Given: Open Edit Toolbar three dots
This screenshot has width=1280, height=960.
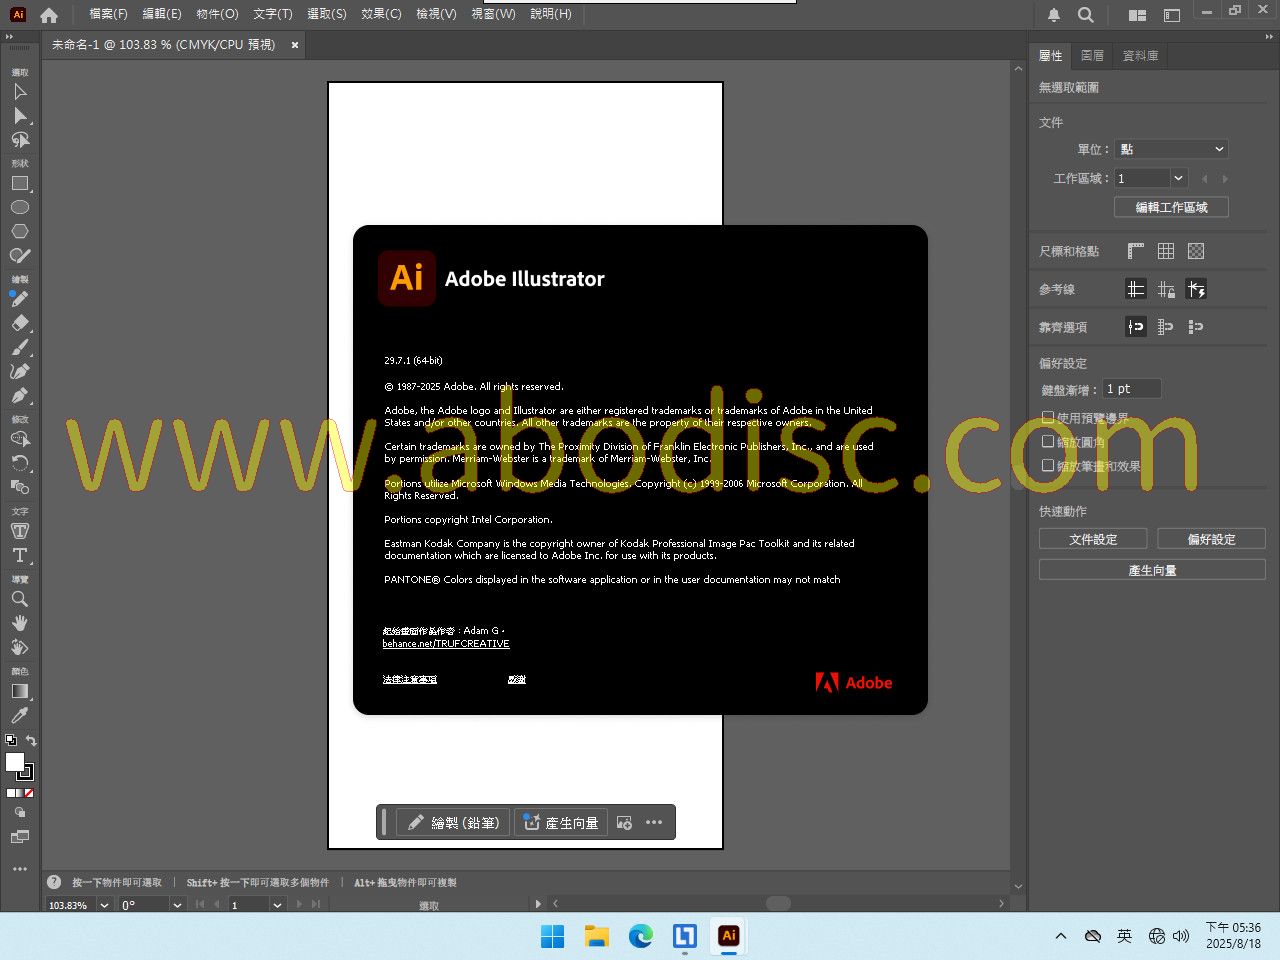Looking at the screenshot, I should pyautogui.click(x=19, y=869).
